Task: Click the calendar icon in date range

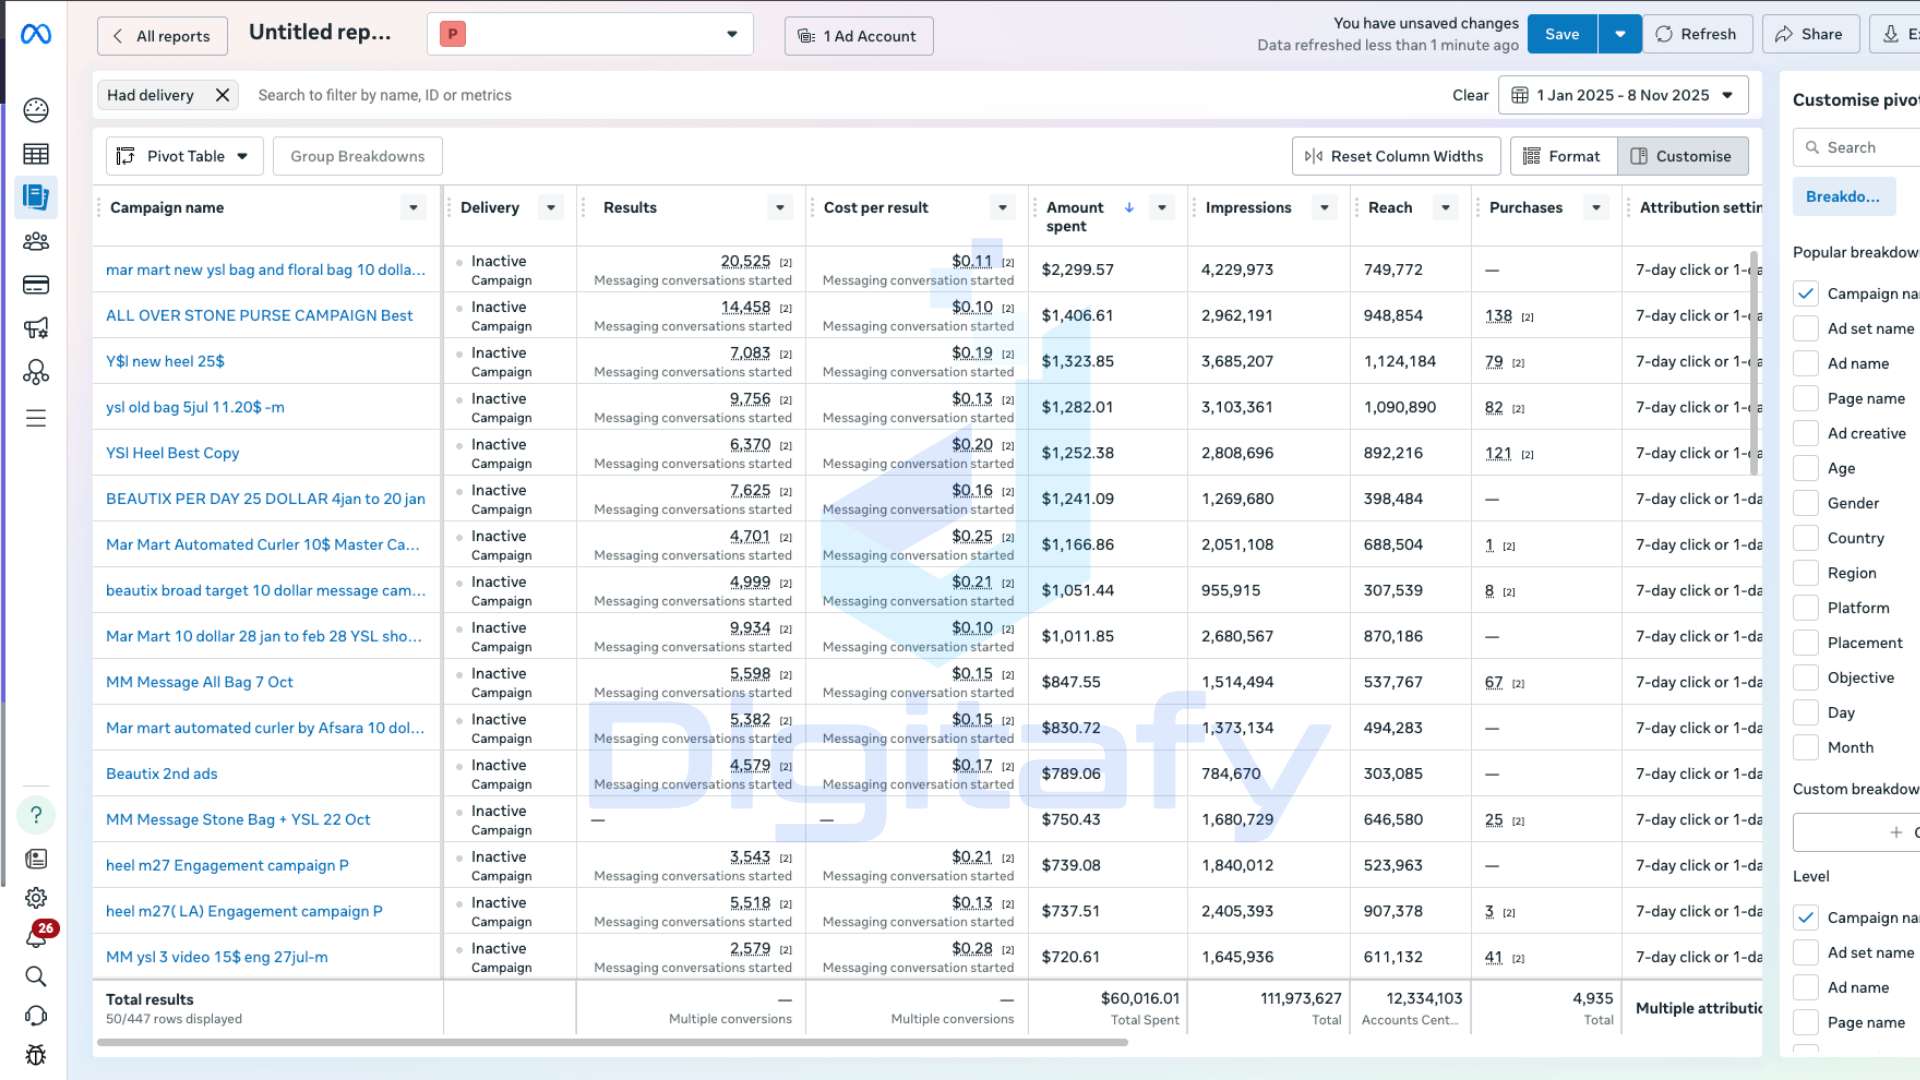Action: (1520, 95)
